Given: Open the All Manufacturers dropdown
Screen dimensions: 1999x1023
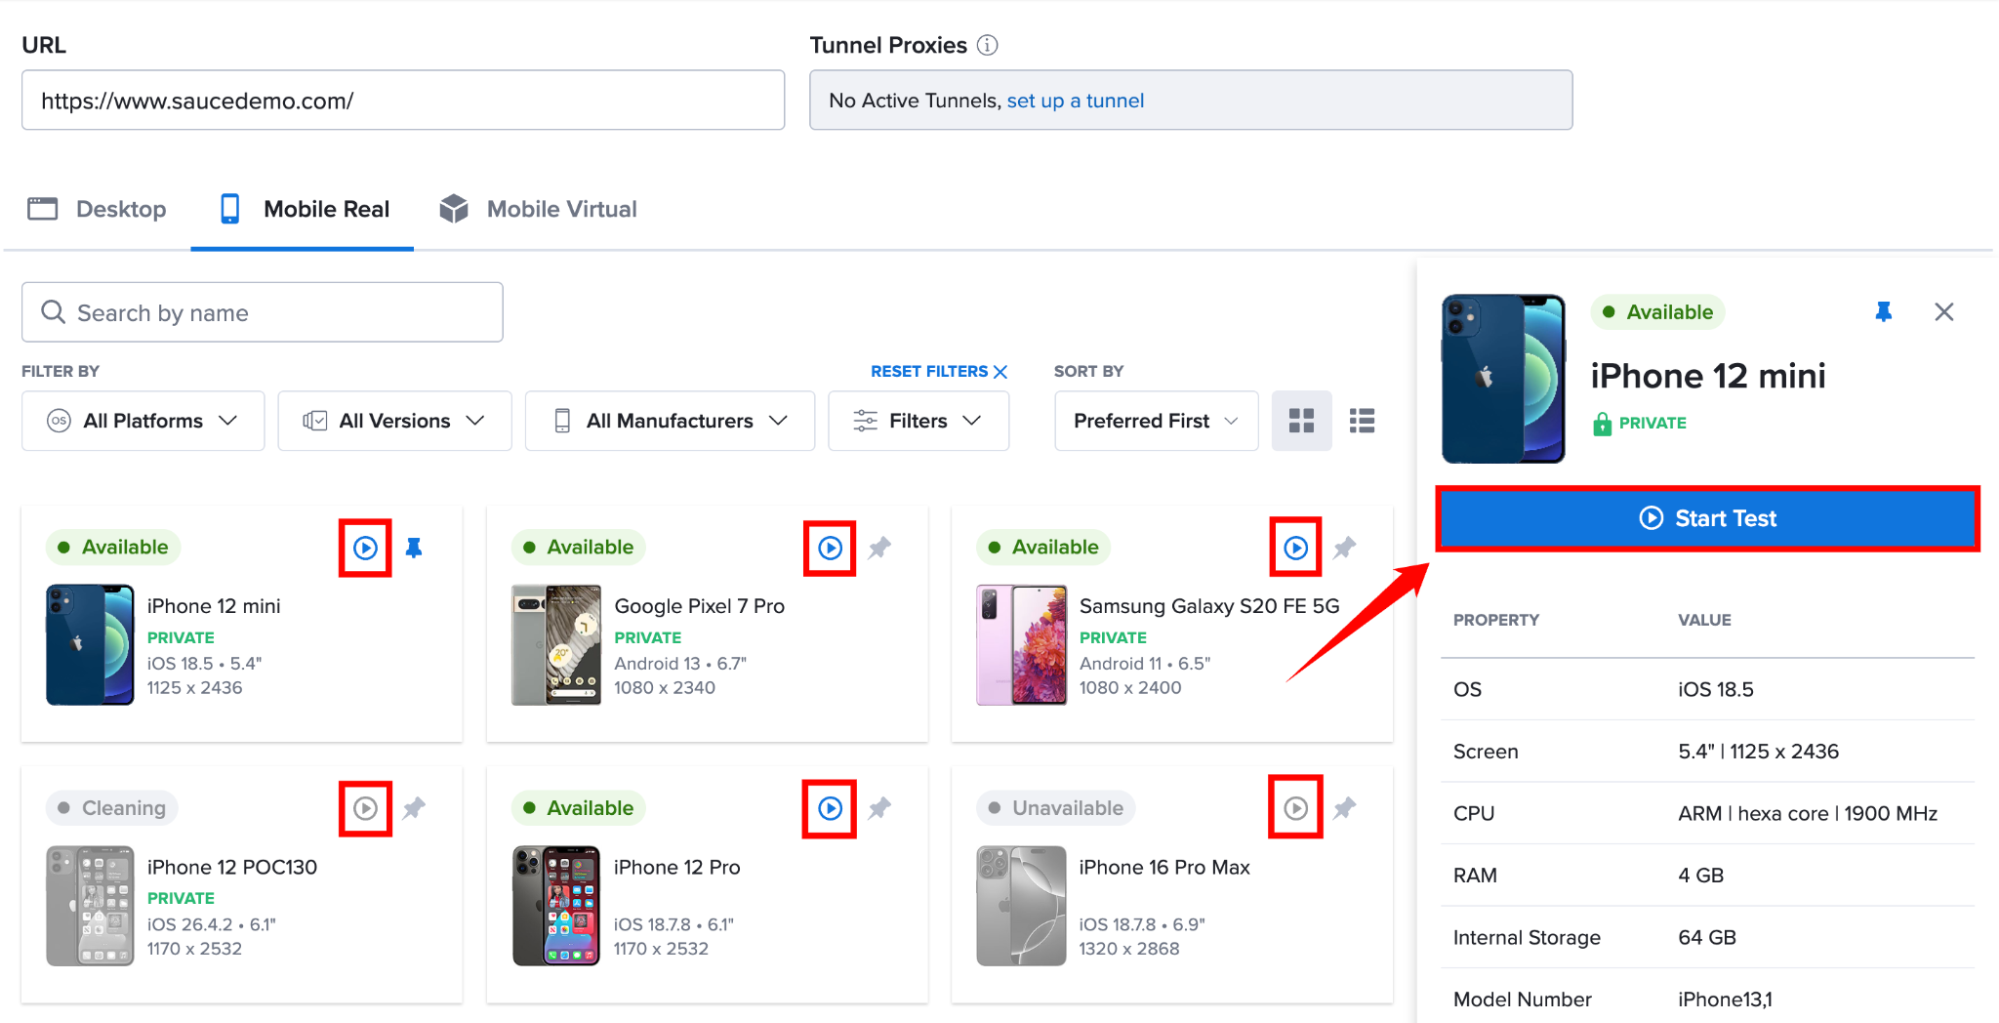Looking at the screenshot, I should coord(670,421).
